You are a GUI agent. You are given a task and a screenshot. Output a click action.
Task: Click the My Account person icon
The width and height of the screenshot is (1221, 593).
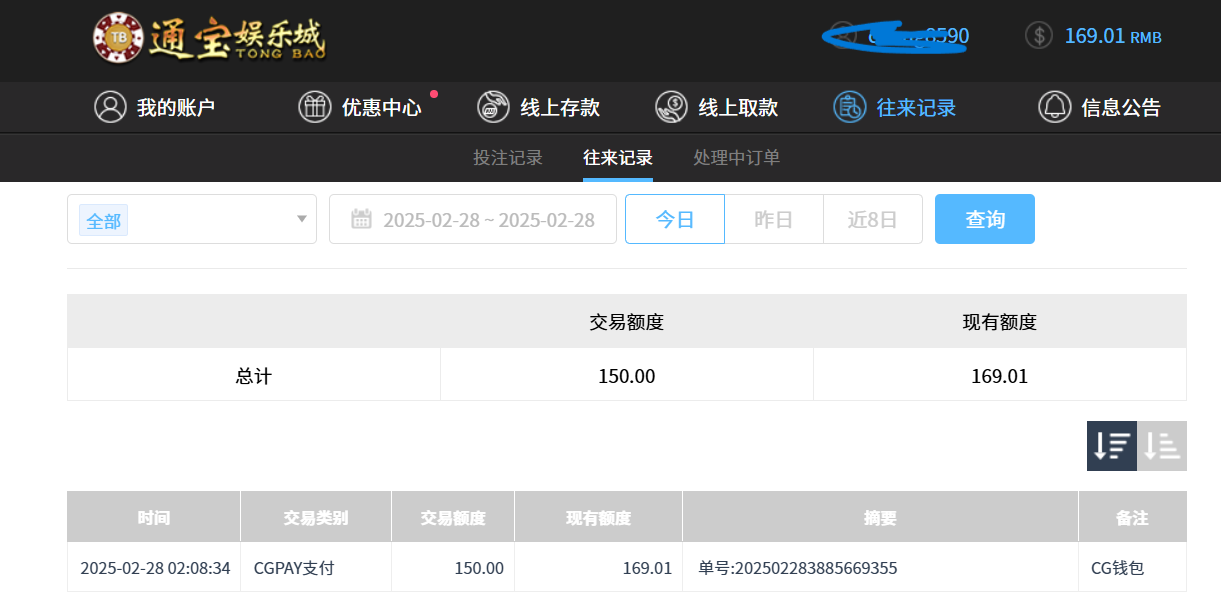(x=110, y=107)
